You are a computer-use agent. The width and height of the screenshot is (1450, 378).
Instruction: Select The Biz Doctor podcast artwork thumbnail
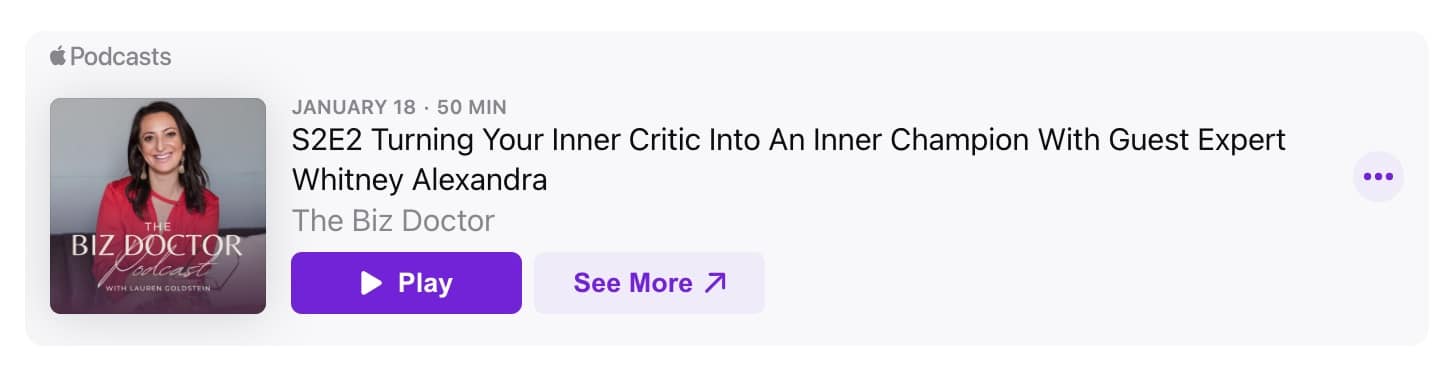click(158, 206)
